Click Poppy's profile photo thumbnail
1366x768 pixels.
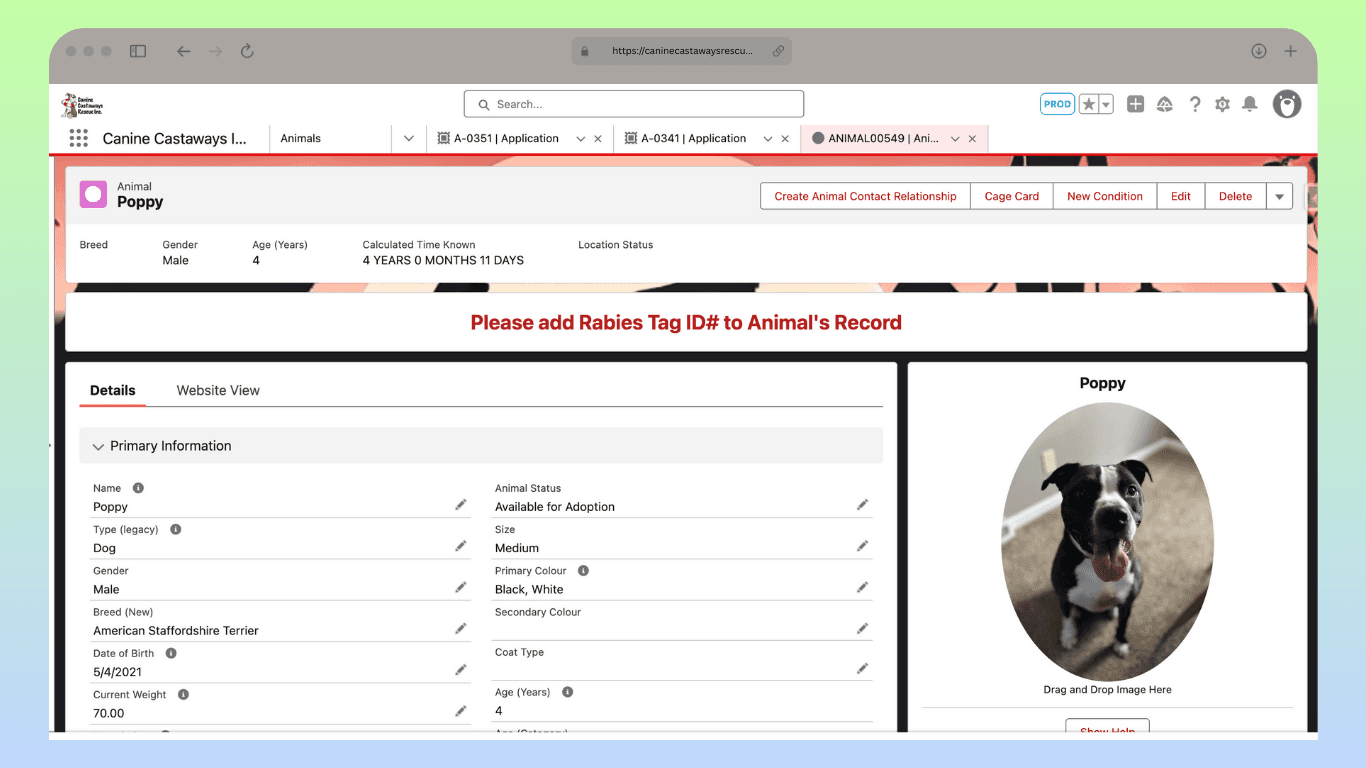click(1107, 542)
